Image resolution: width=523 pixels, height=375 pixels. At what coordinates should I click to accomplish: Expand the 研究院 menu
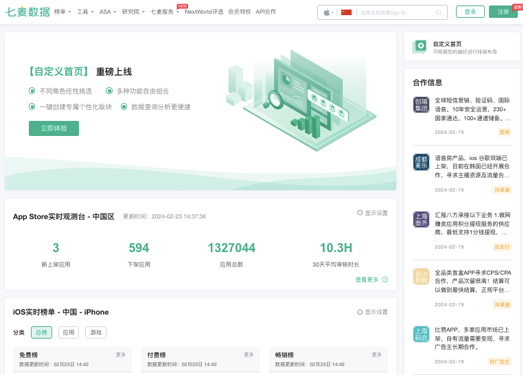tap(133, 12)
